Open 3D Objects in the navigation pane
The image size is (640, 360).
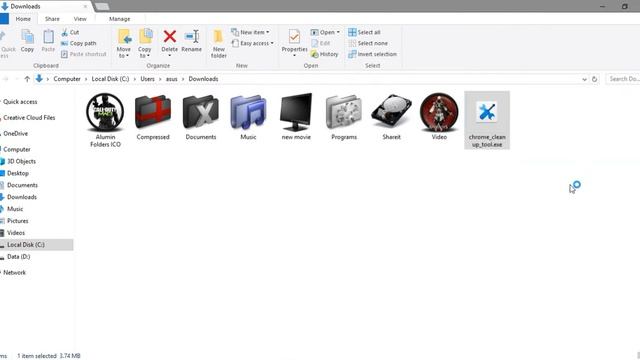click(x=21, y=161)
